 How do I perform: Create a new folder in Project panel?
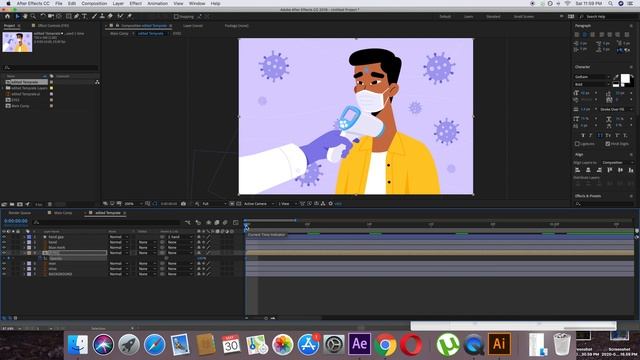(12, 204)
